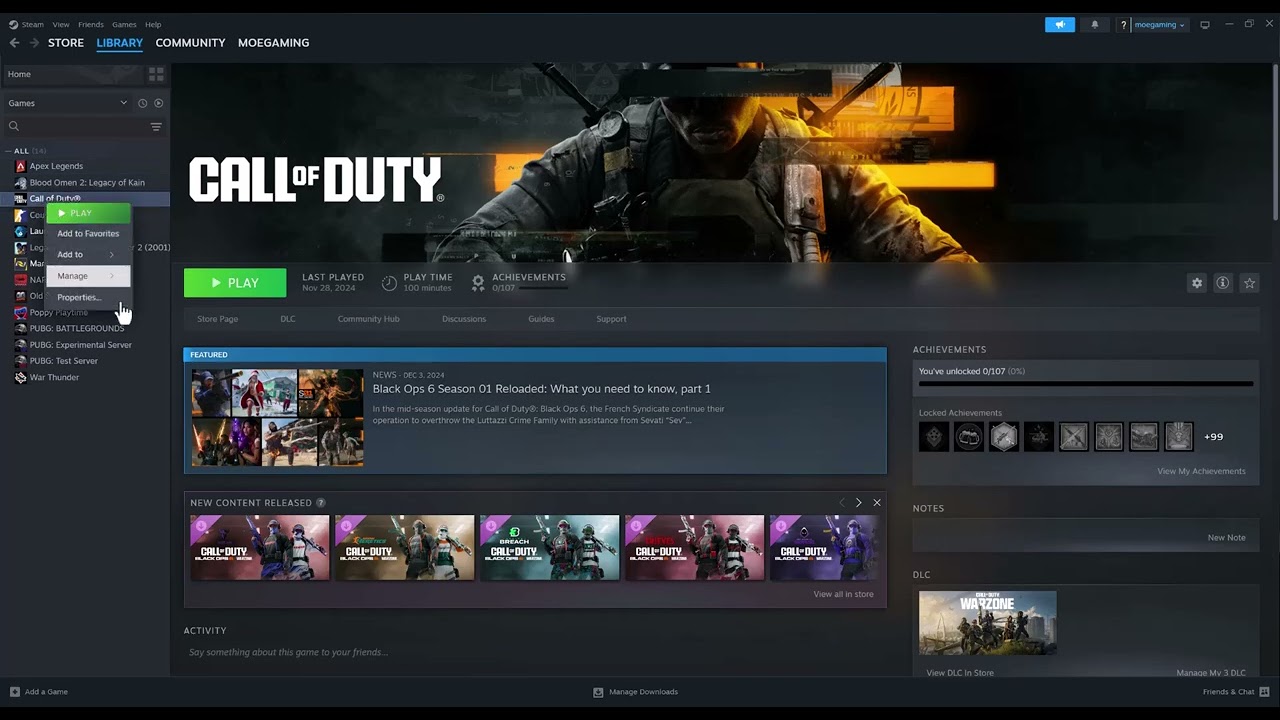Open the View menu
Viewport: 1280px width, 720px height.
(x=61, y=24)
